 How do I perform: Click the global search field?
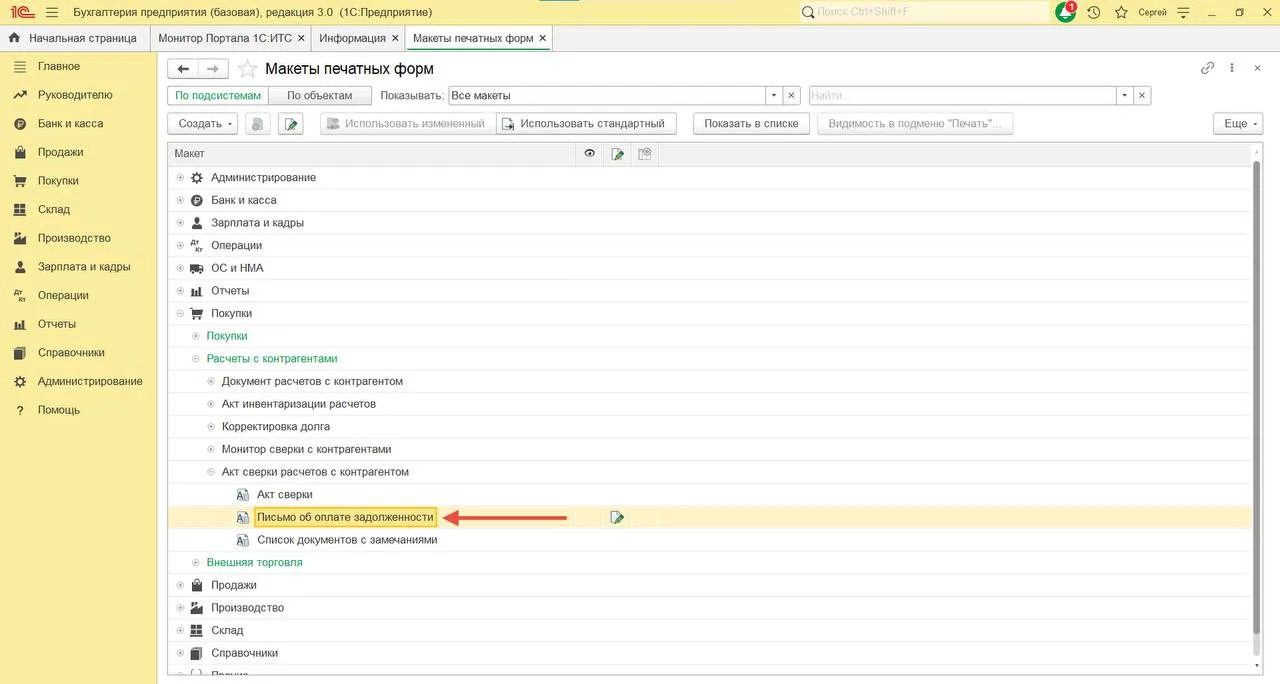pos(923,12)
